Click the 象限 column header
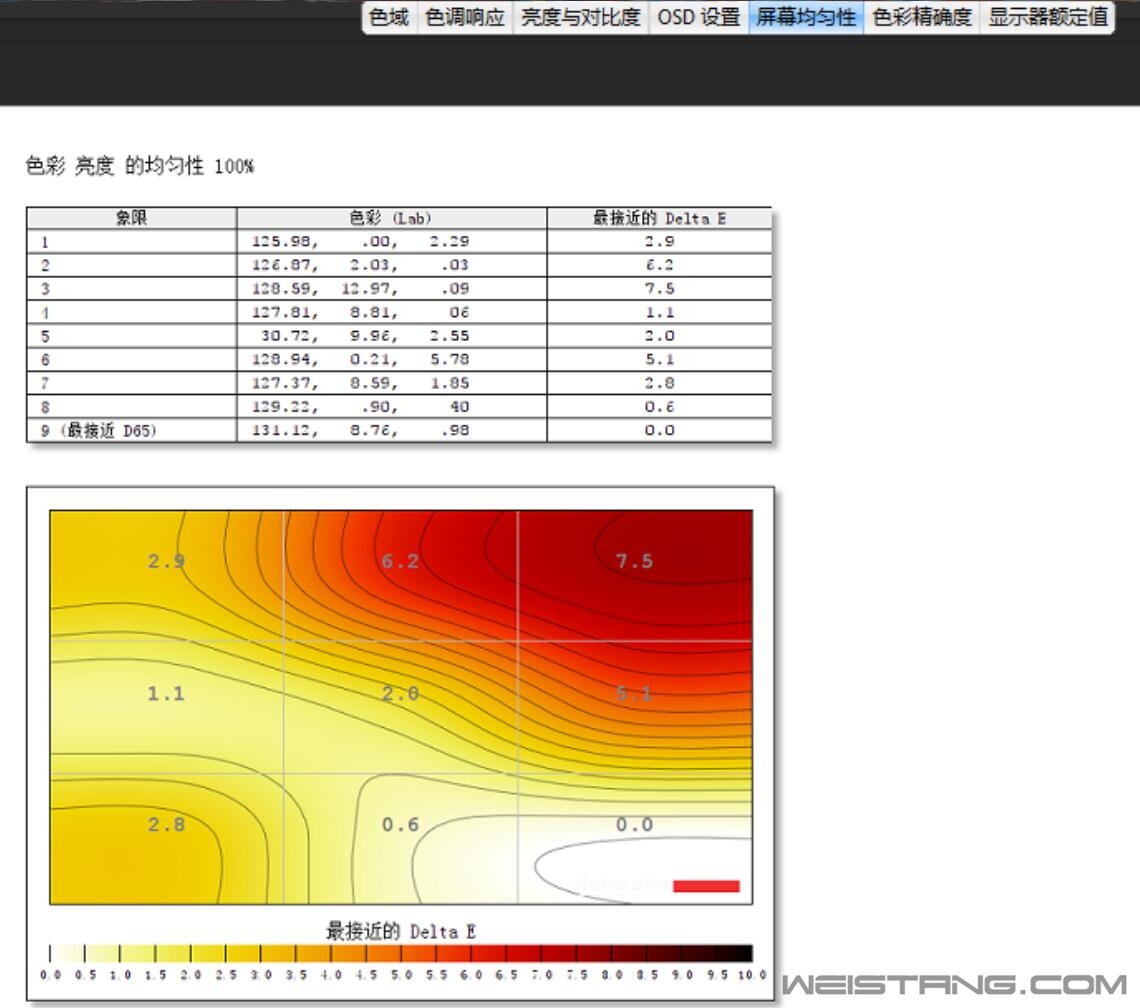 click(131, 218)
